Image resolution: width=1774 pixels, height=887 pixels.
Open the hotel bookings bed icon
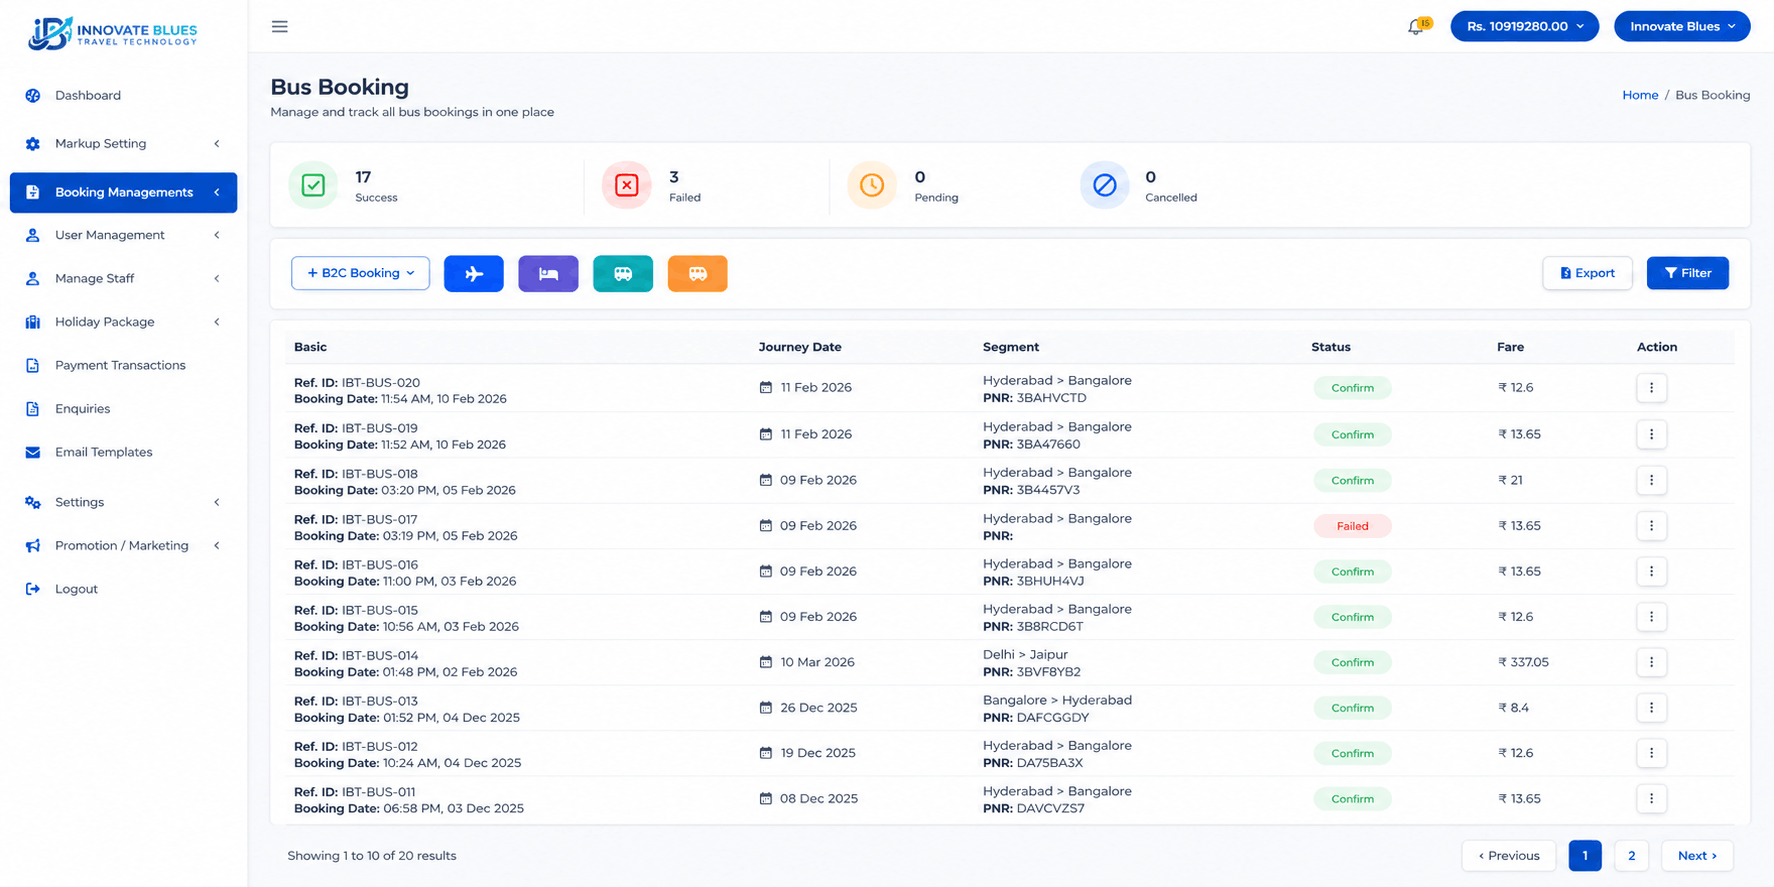548,273
